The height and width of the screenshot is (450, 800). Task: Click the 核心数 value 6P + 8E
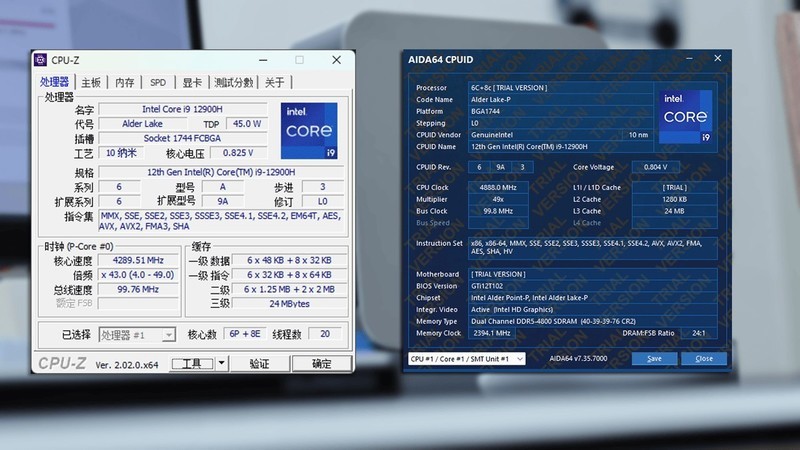coord(245,334)
